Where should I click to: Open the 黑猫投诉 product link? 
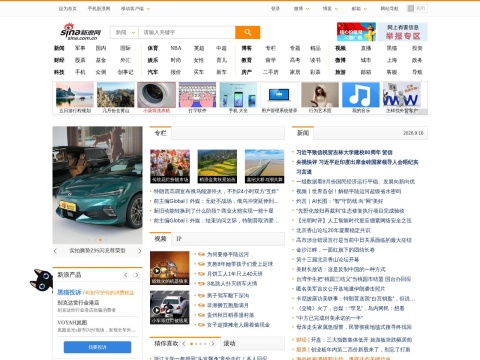pyautogui.click(x=69, y=292)
